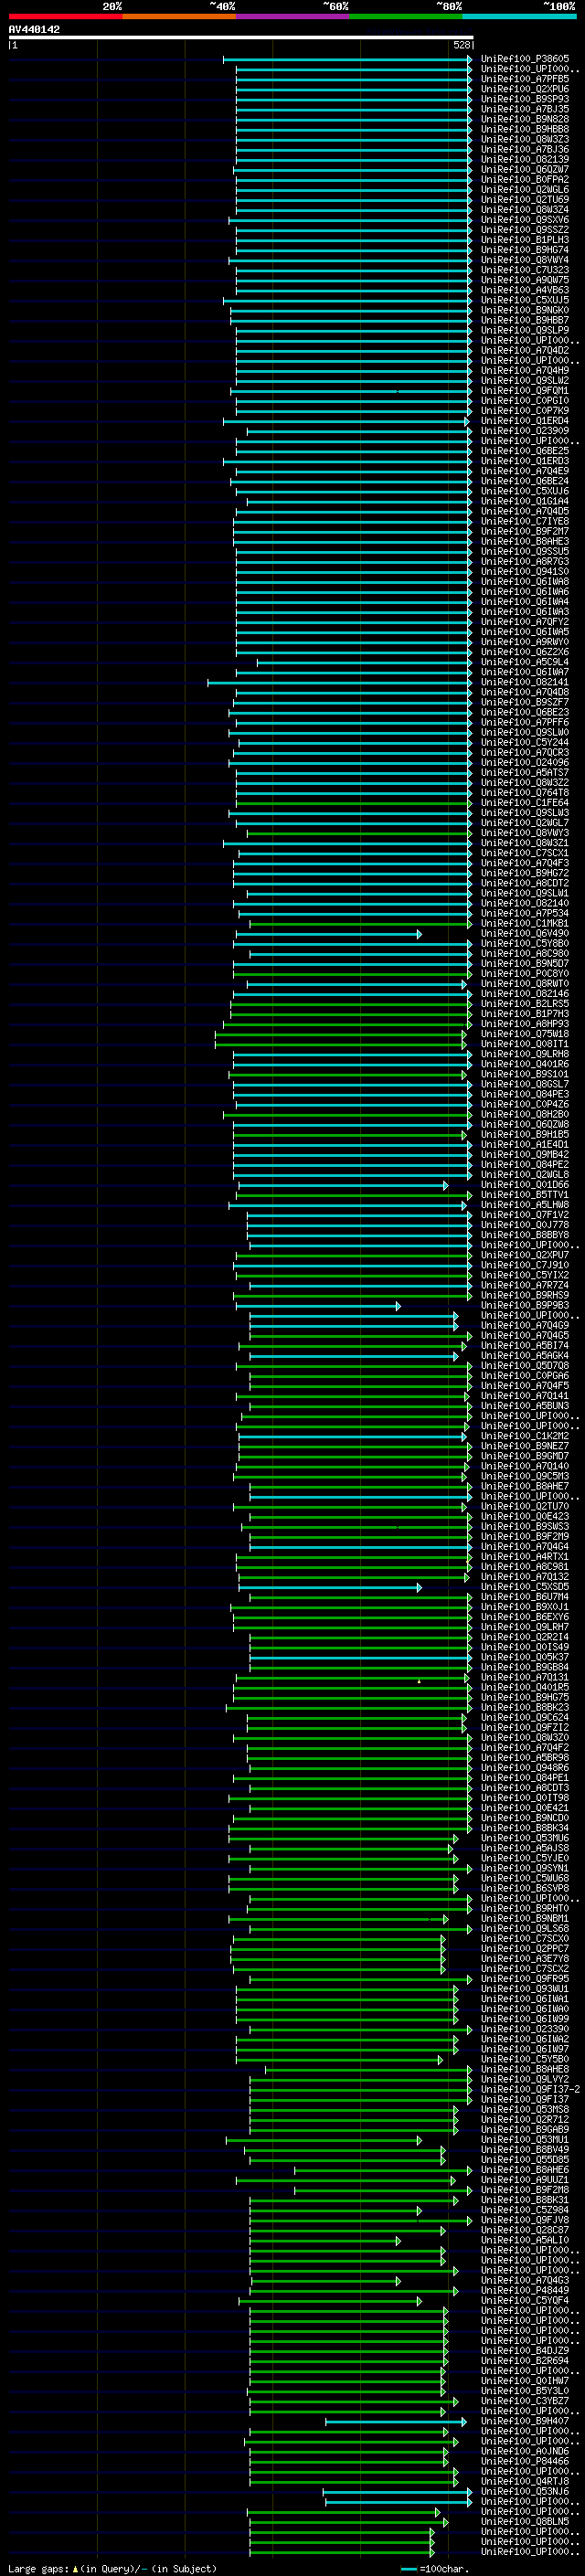Viewport: 585px width, 2576px height.
Task: Select hit label UniRef100_Q9FQM1
Action: tap(525, 391)
